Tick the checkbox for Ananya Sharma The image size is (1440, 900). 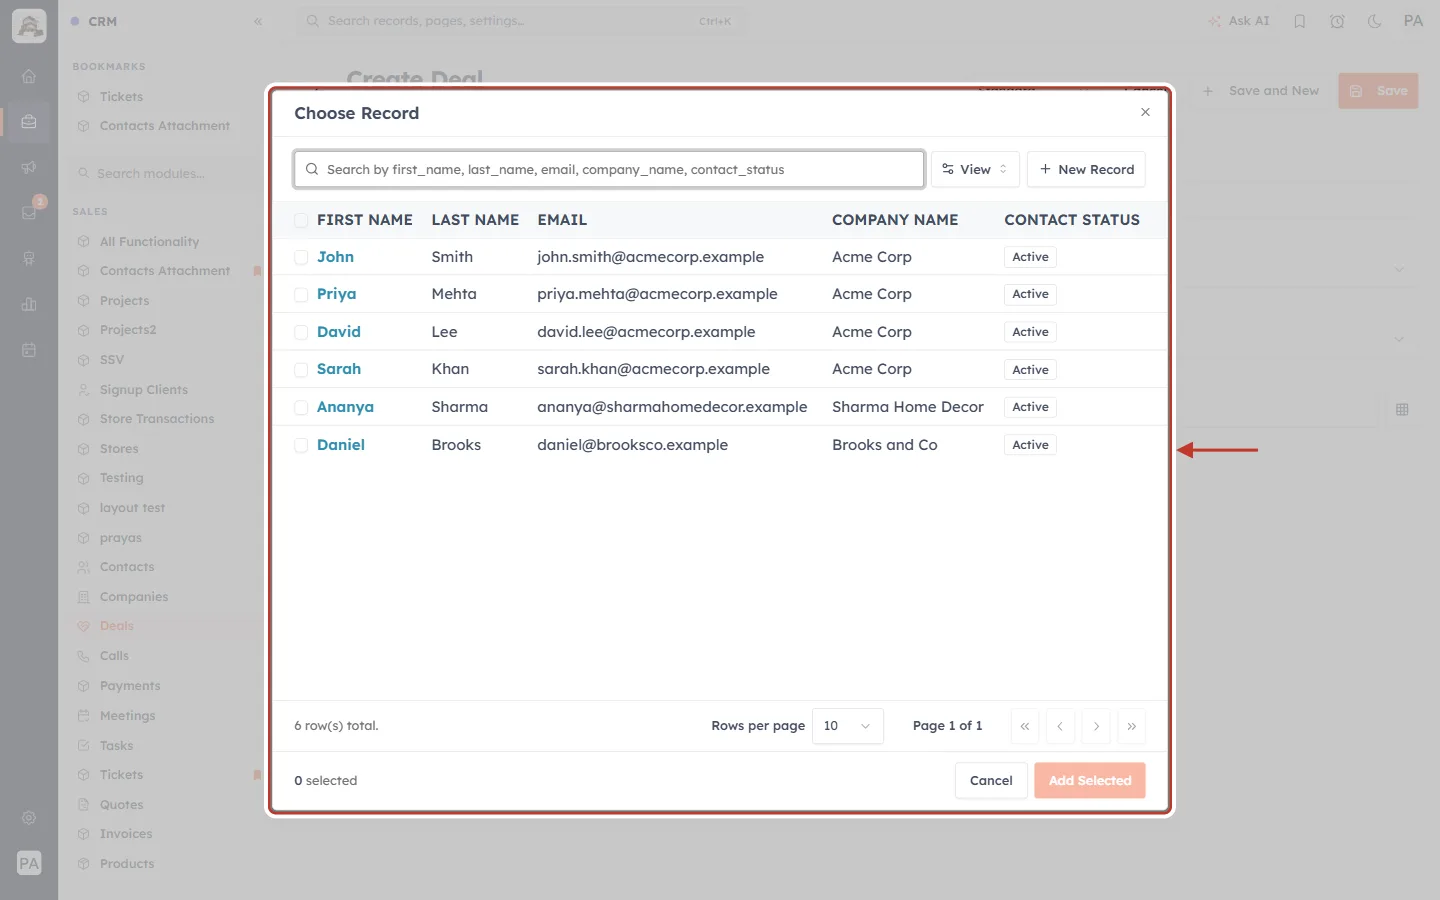click(301, 407)
